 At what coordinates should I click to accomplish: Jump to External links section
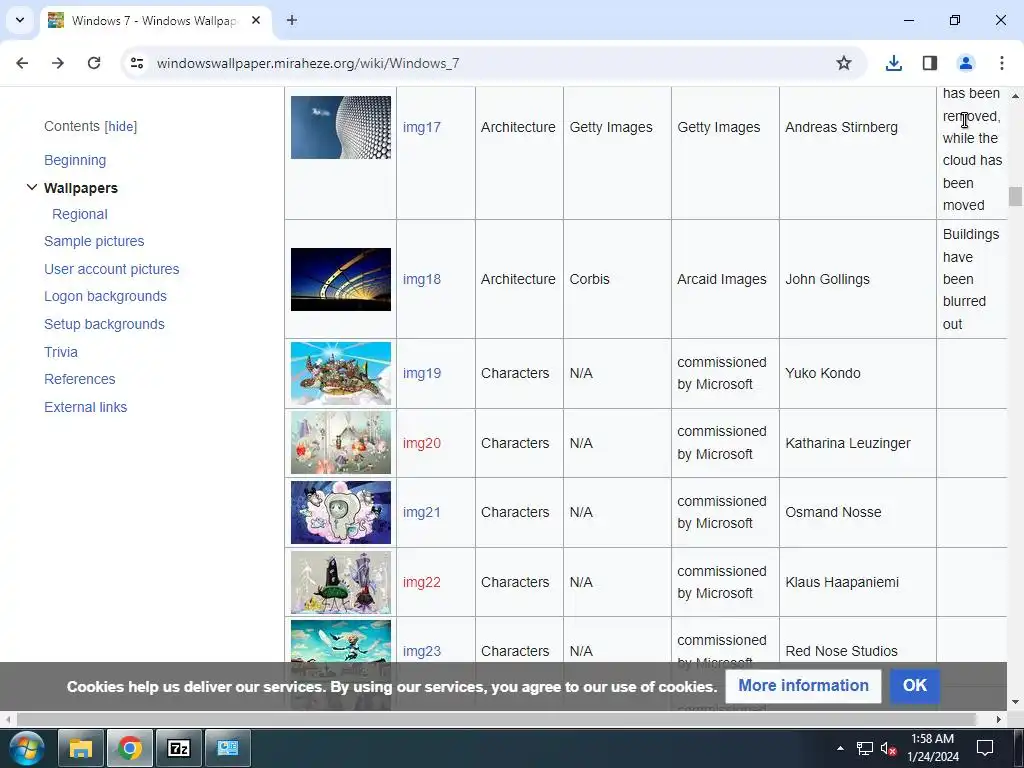point(86,407)
